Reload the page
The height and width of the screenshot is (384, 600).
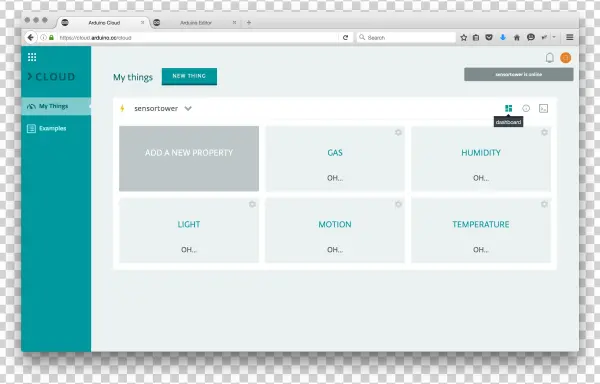(346, 37)
